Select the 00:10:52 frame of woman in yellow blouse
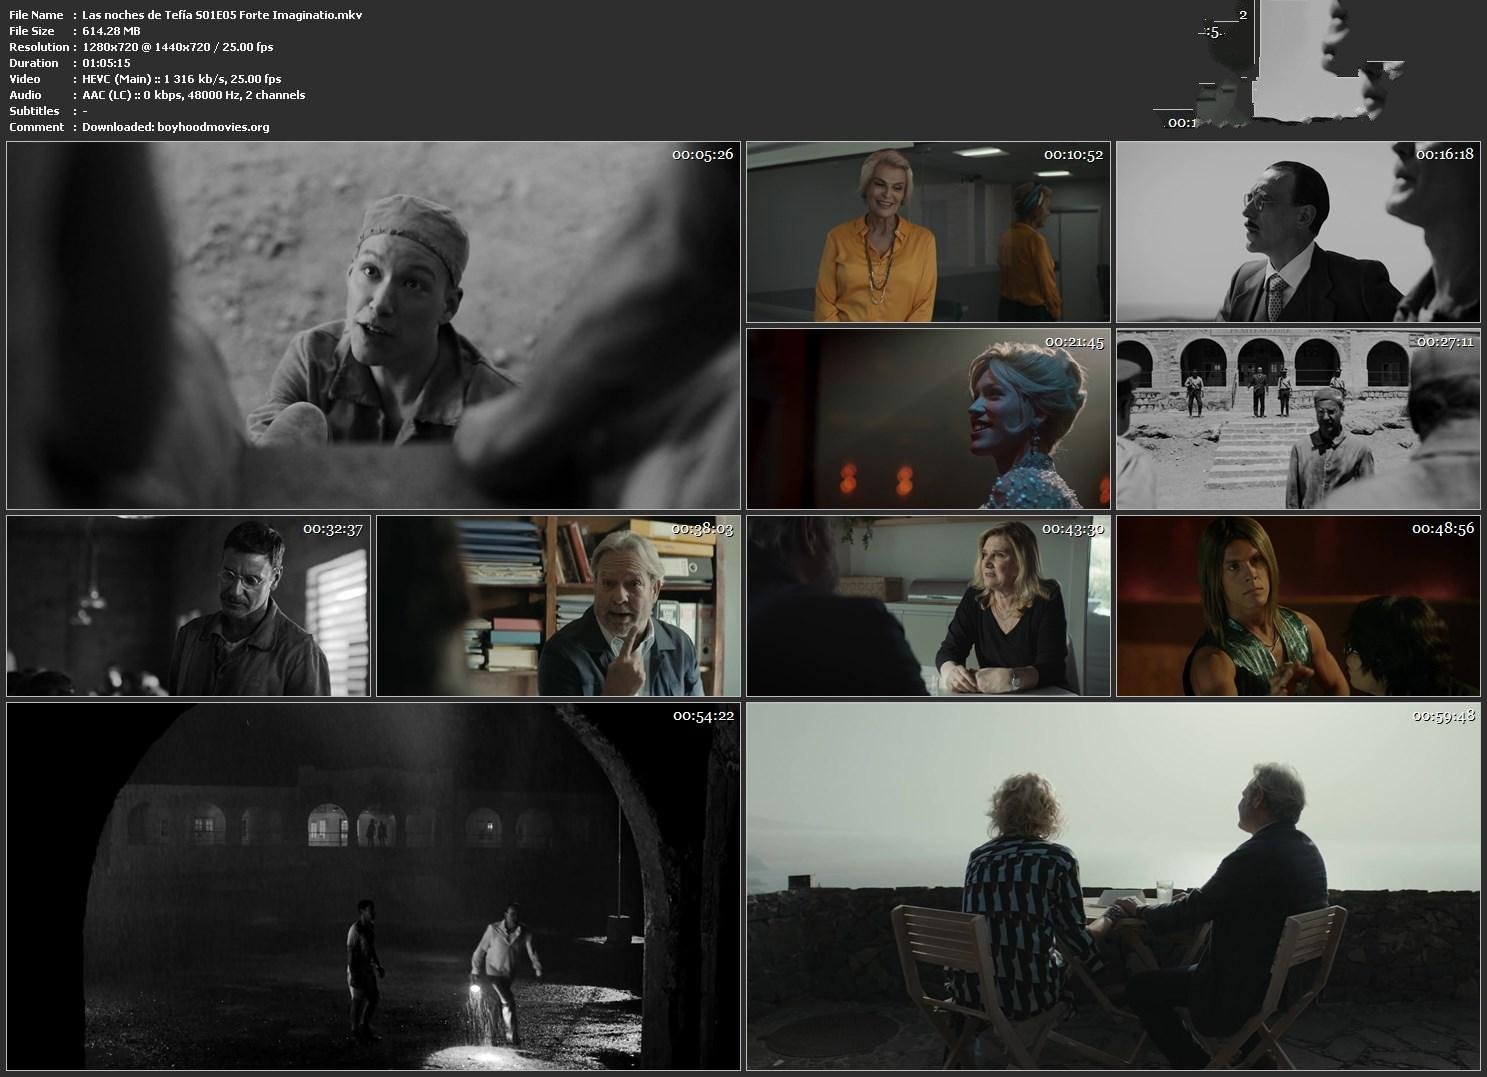Viewport: 1487px width, 1077px height. [928, 231]
